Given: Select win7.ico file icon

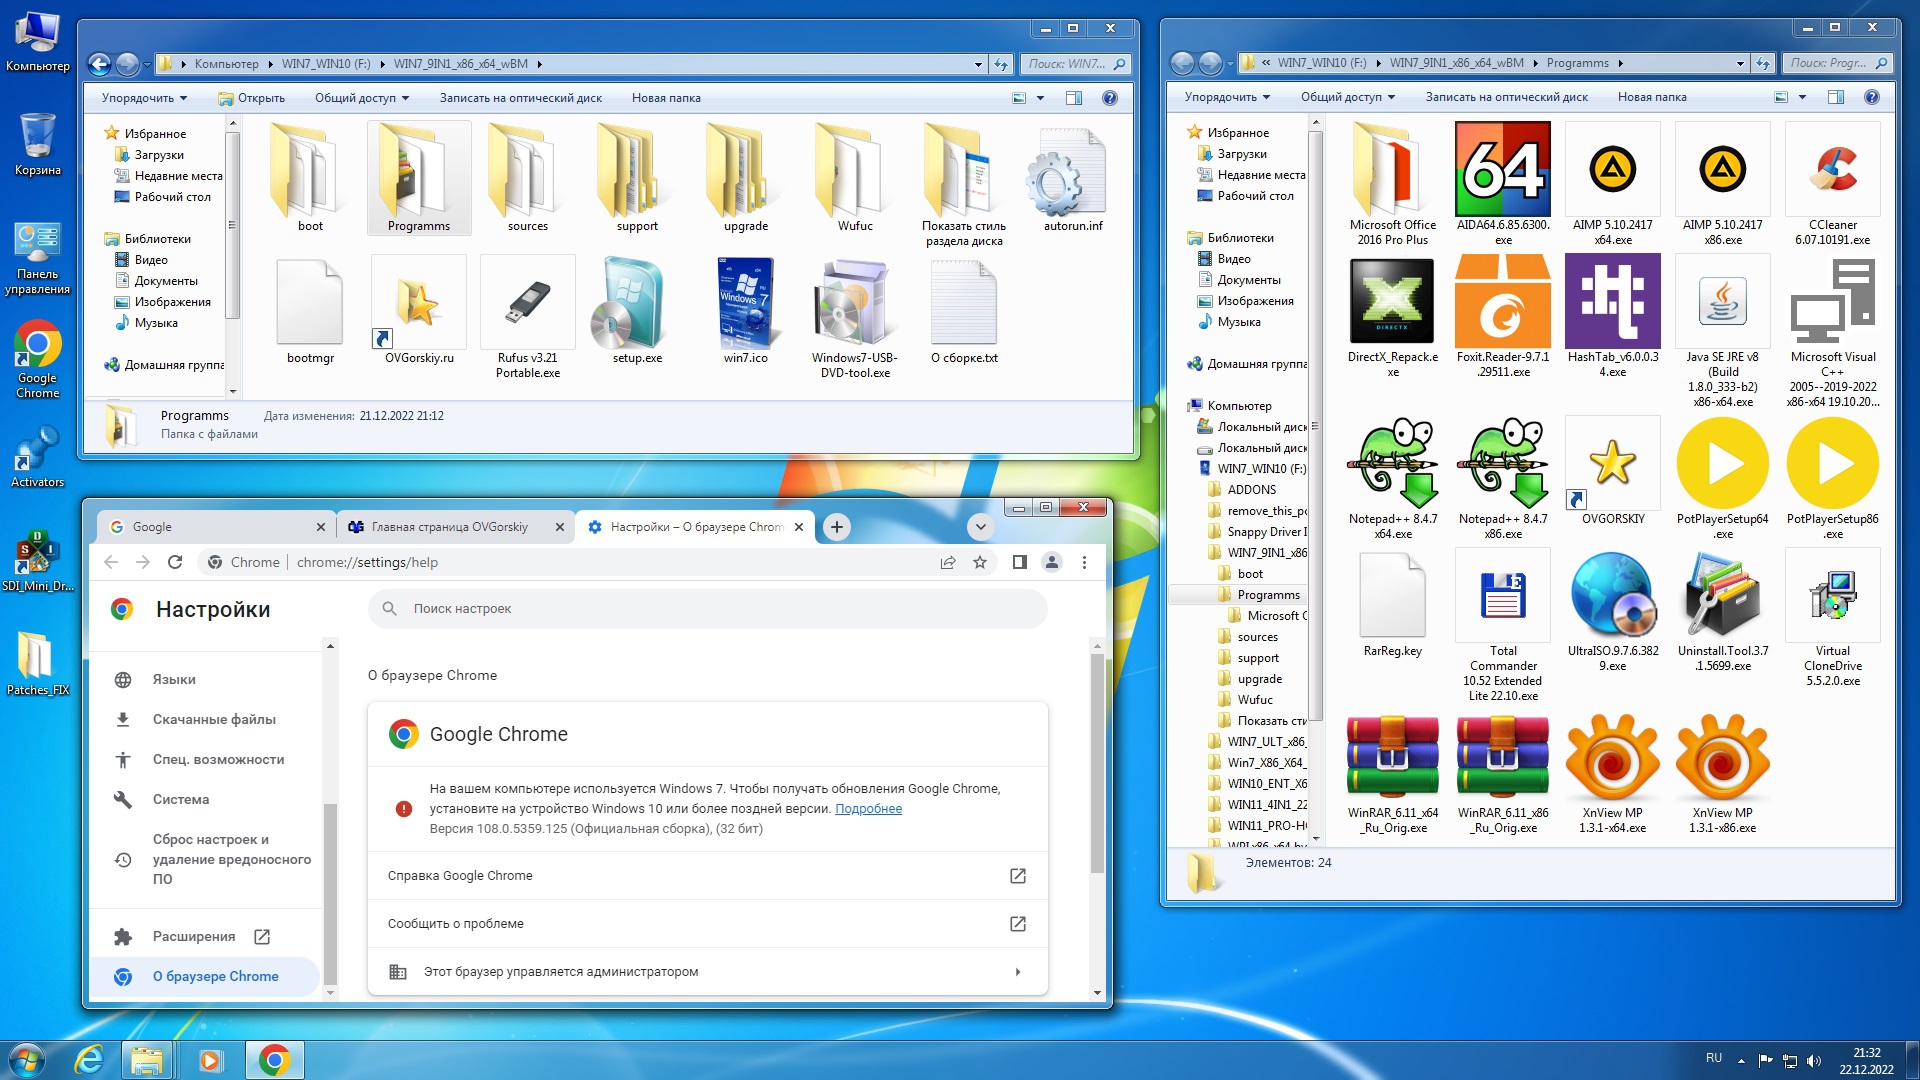Looking at the screenshot, I should pyautogui.click(x=746, y=302).
